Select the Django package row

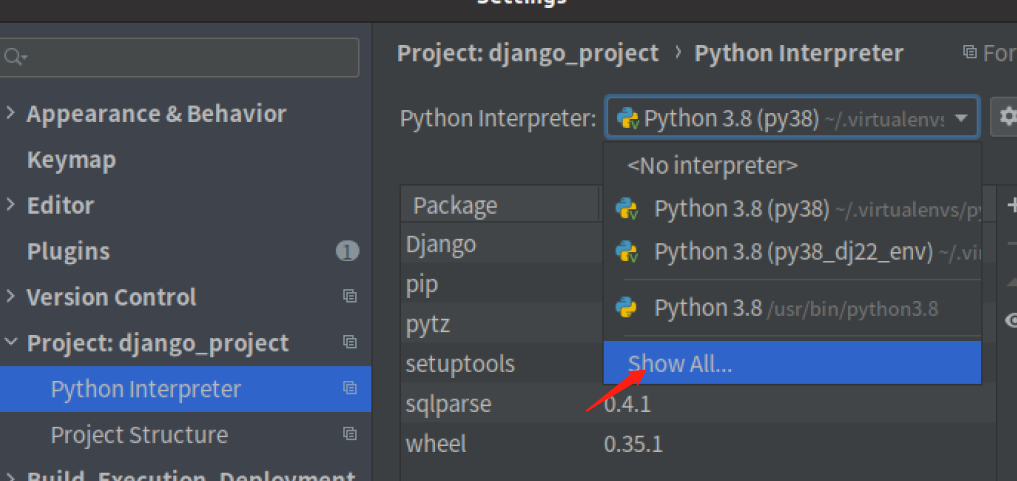tap(502, 244)
